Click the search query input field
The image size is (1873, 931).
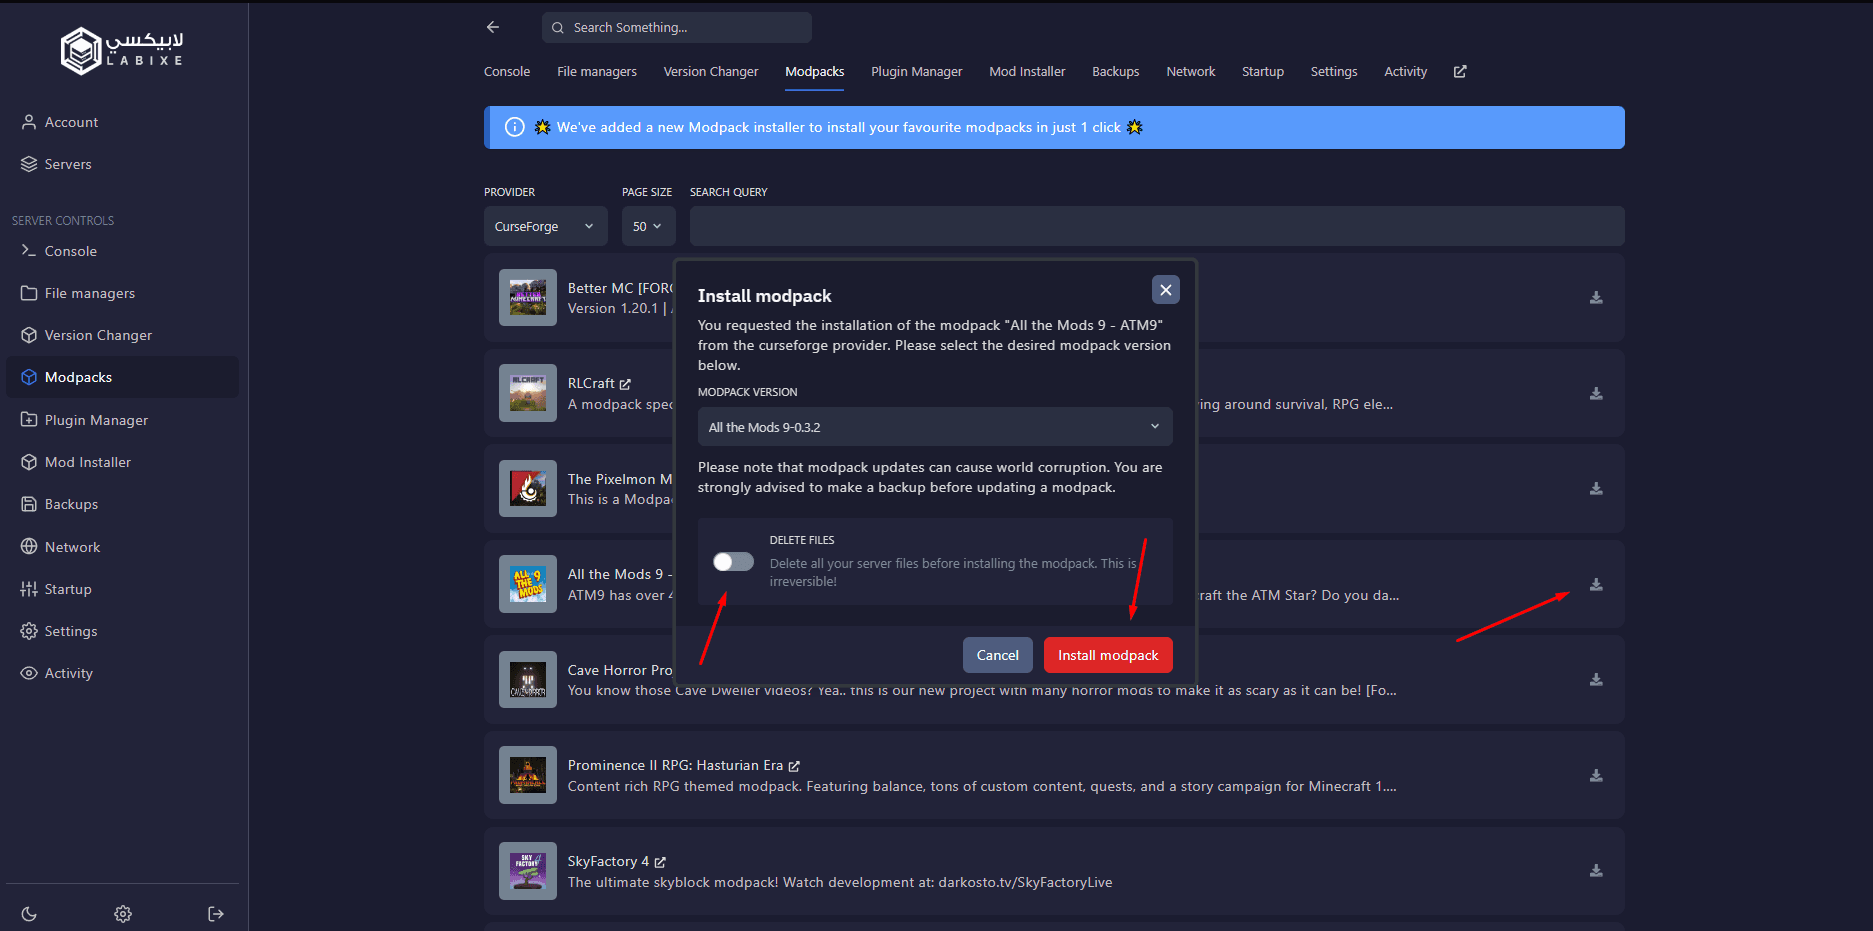point(1157,226)
